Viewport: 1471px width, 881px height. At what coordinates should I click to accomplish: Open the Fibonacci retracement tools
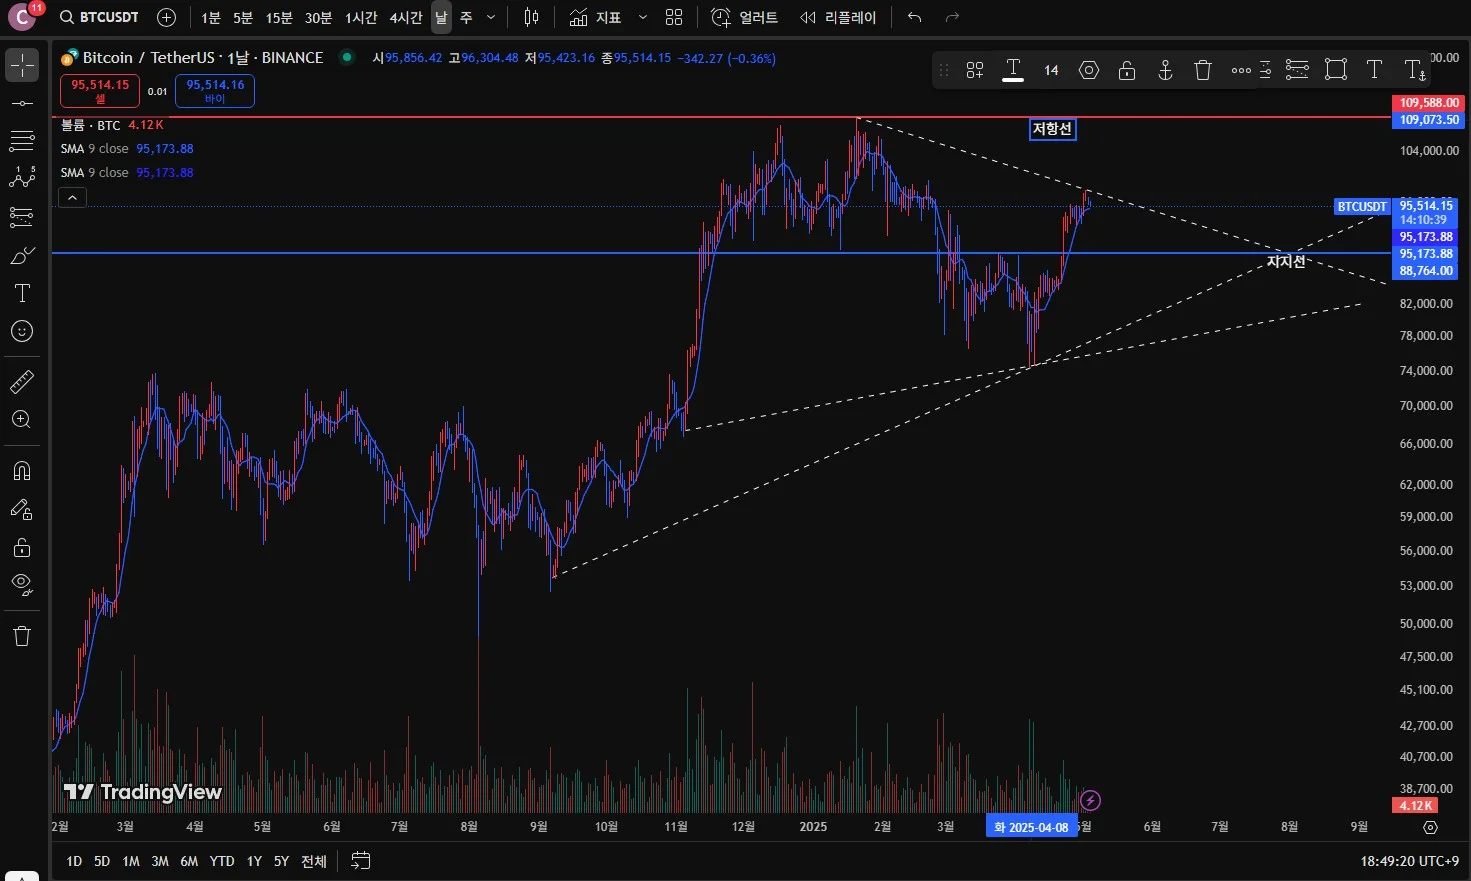[22, 140]
